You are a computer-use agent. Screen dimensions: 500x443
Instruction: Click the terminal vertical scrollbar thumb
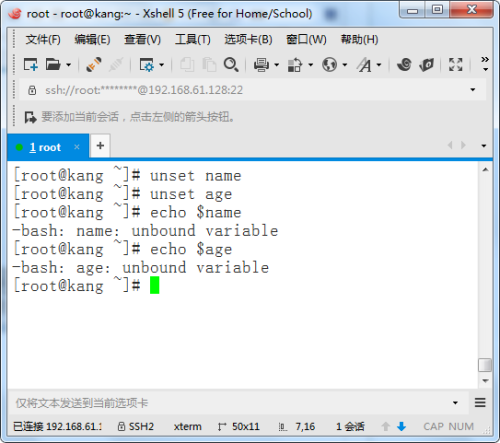point(485,365)
